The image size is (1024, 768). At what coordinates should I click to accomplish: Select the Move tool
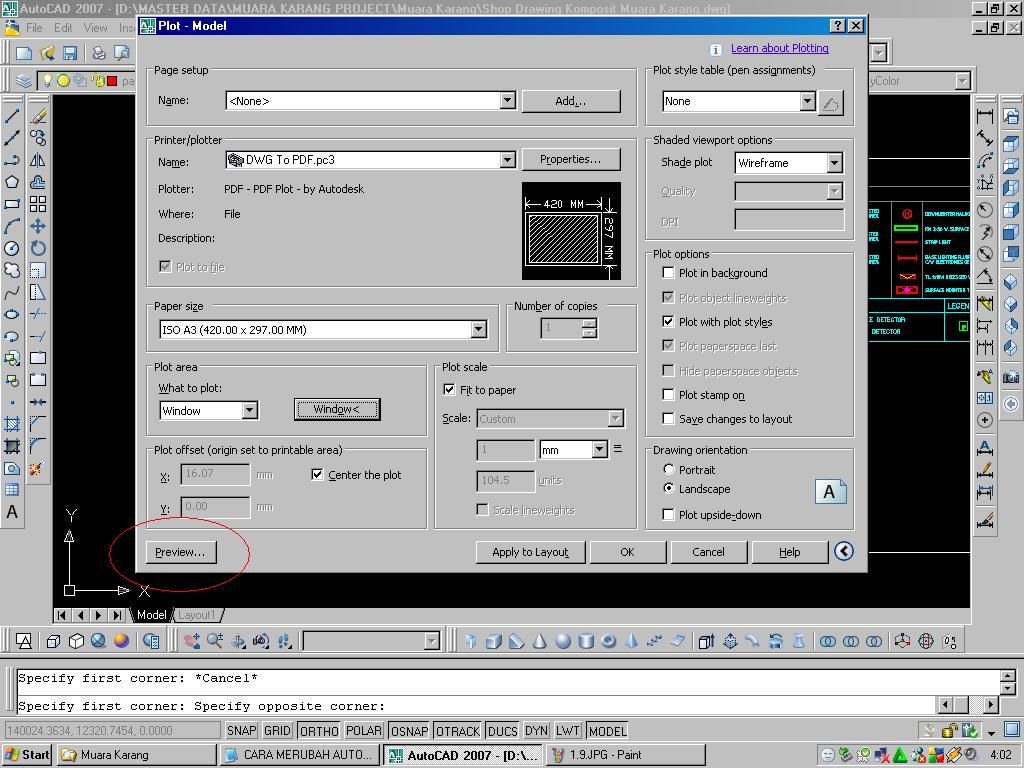click(38, 227)
